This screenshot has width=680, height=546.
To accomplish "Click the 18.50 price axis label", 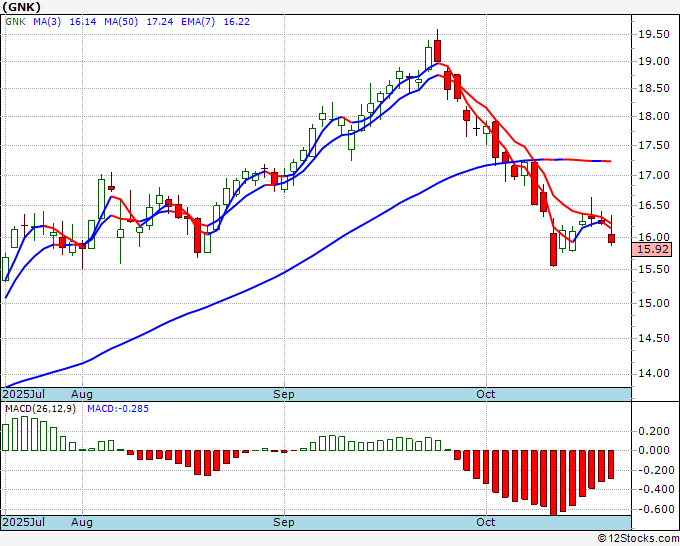I will click(654, 88).
